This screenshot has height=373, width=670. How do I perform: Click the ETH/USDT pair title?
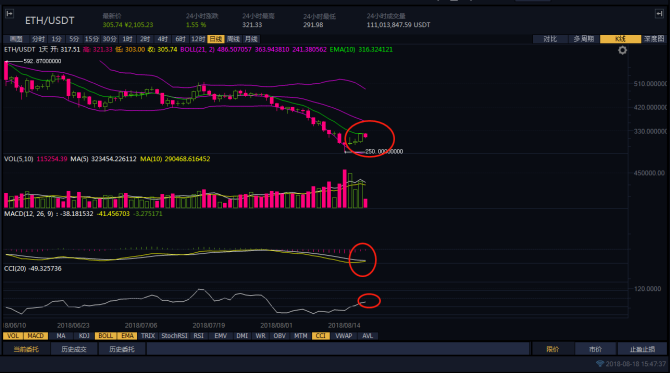point(50,21)
